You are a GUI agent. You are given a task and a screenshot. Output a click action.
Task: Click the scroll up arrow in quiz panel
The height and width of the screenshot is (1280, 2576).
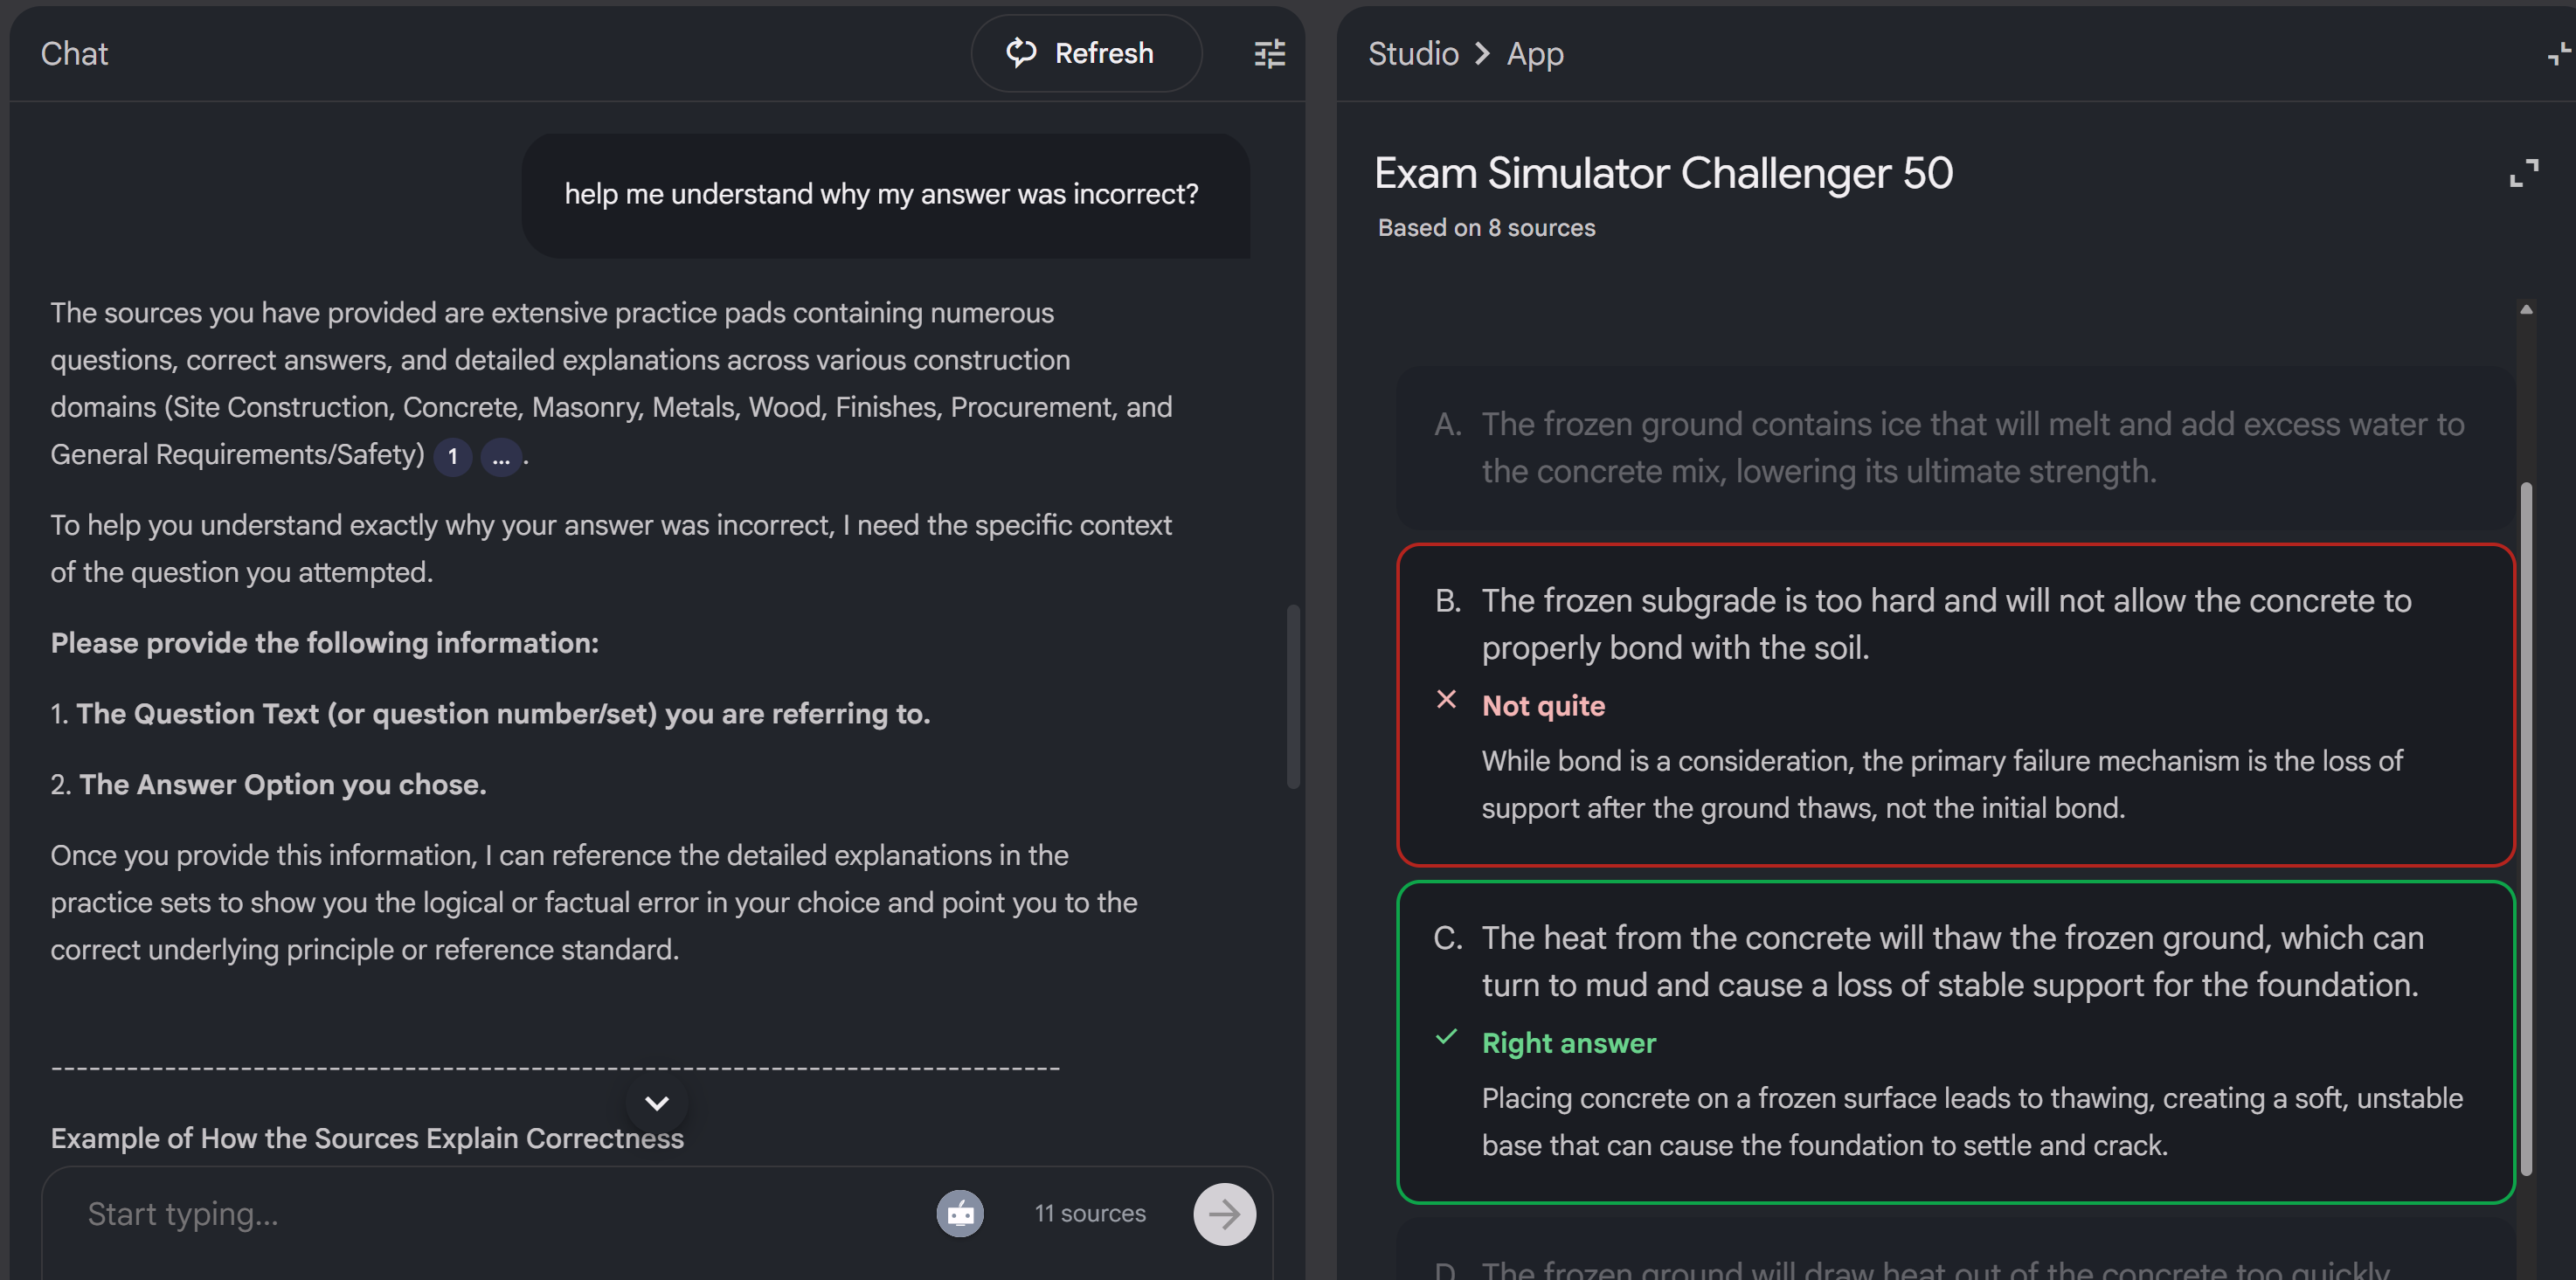click(2526, 310)
